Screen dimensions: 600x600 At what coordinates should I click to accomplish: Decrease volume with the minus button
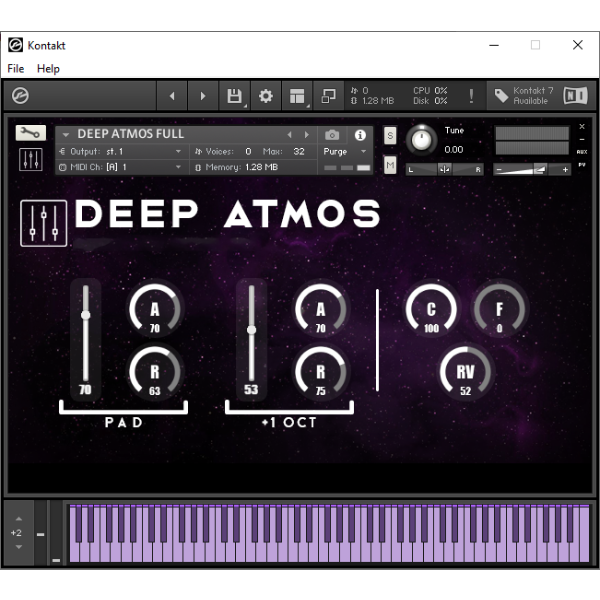coord(499,169)
